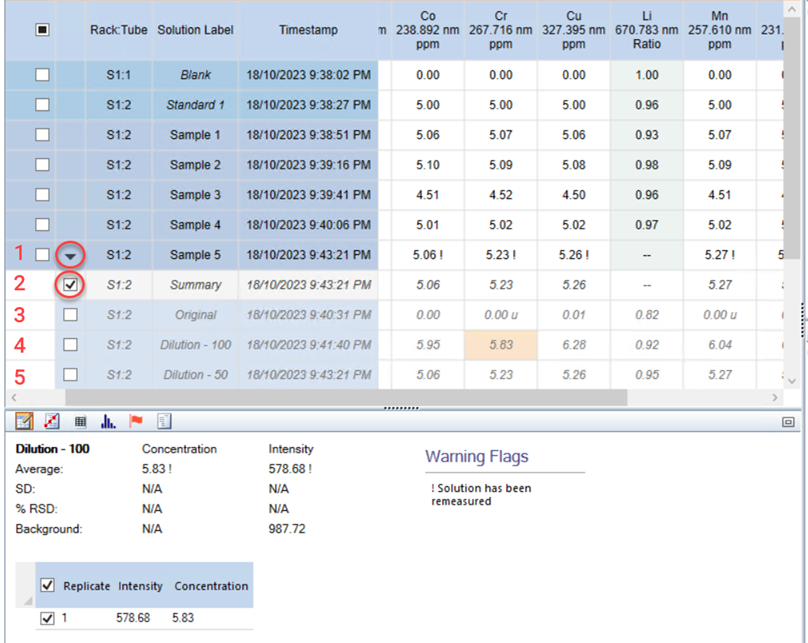Check the Original row checkbox
The height and width of the screenshot is (643, 808).
70,314
